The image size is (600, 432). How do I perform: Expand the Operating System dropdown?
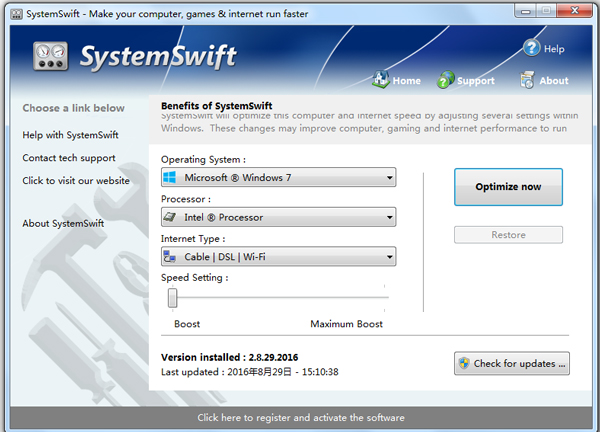point(388,178)
